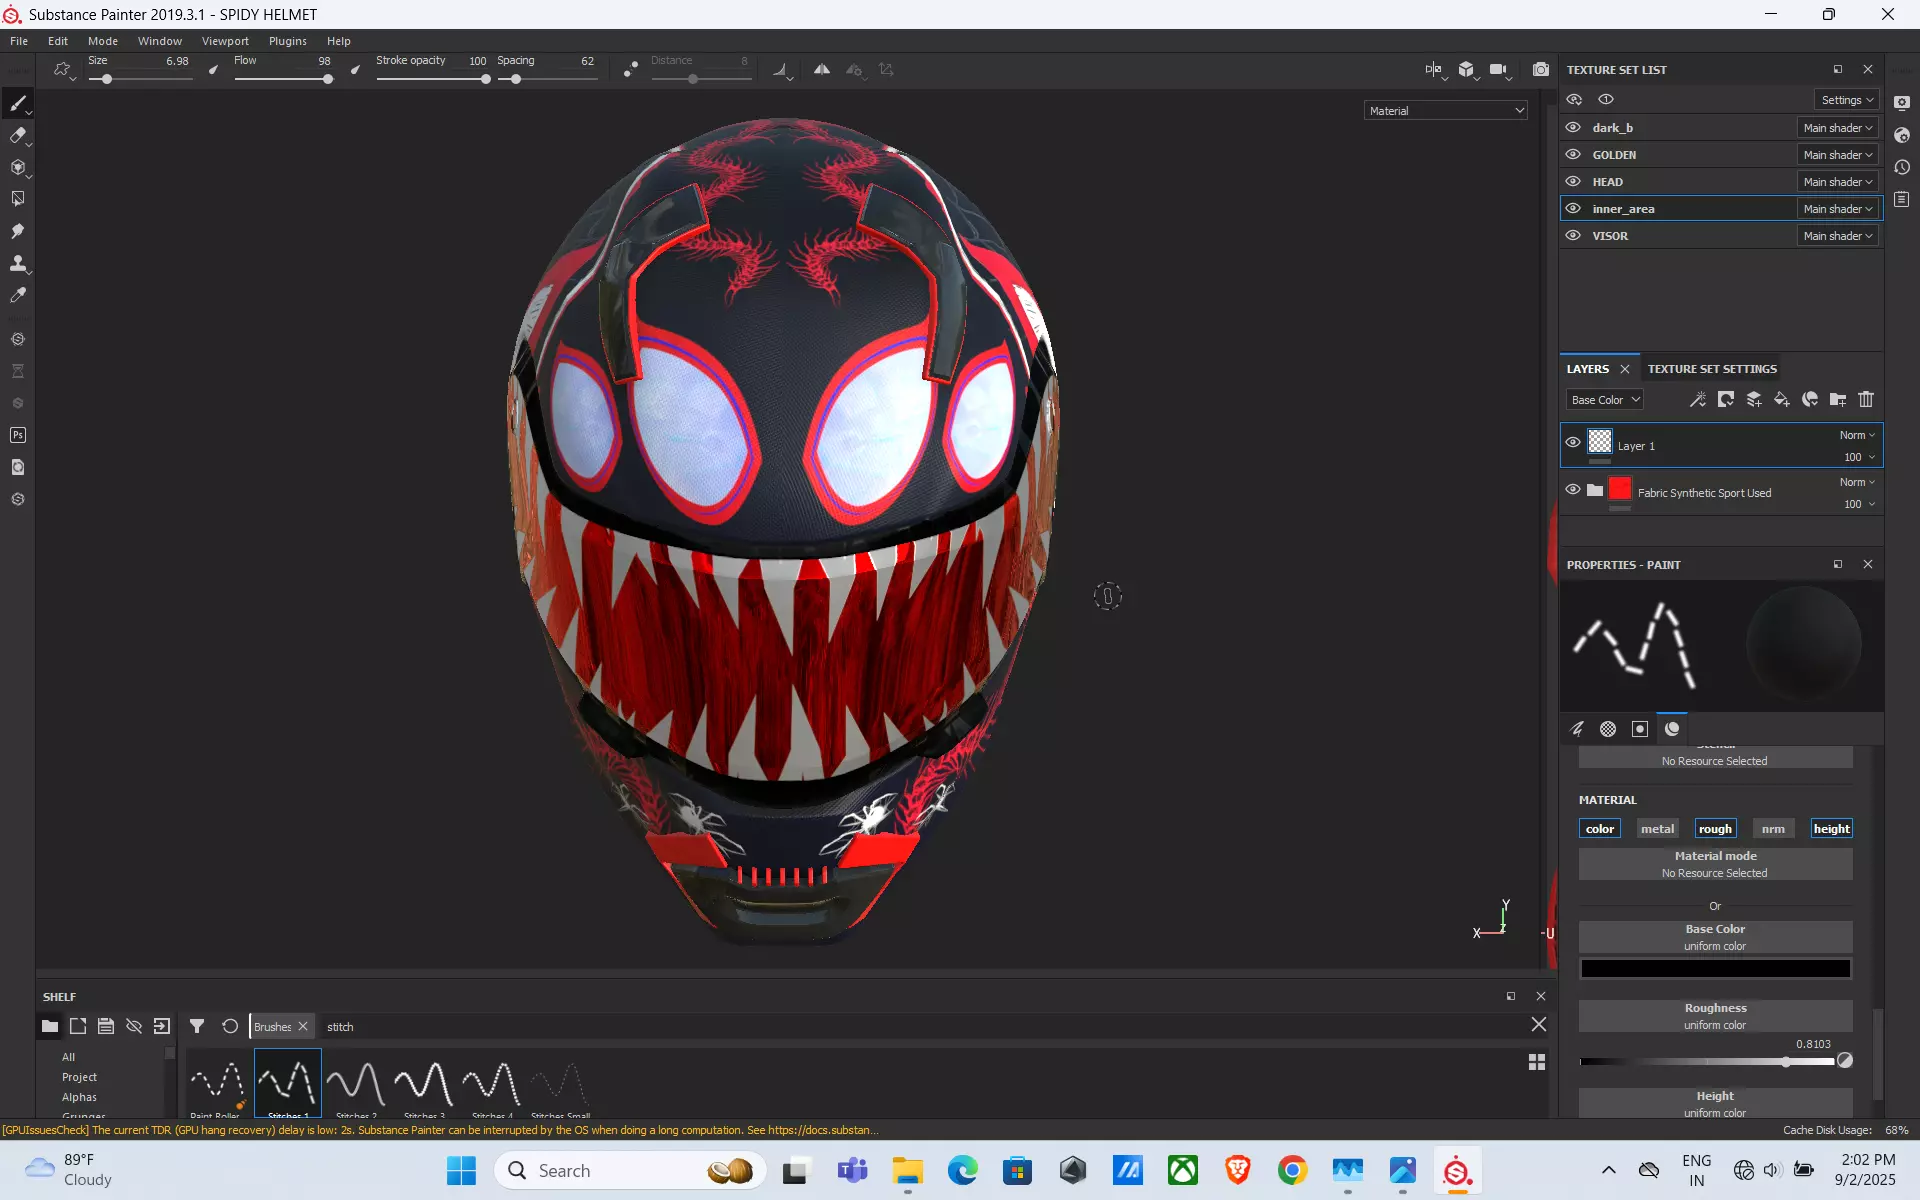
Task: Click the smart material add icon in Layers
Action: [1810, 399]
